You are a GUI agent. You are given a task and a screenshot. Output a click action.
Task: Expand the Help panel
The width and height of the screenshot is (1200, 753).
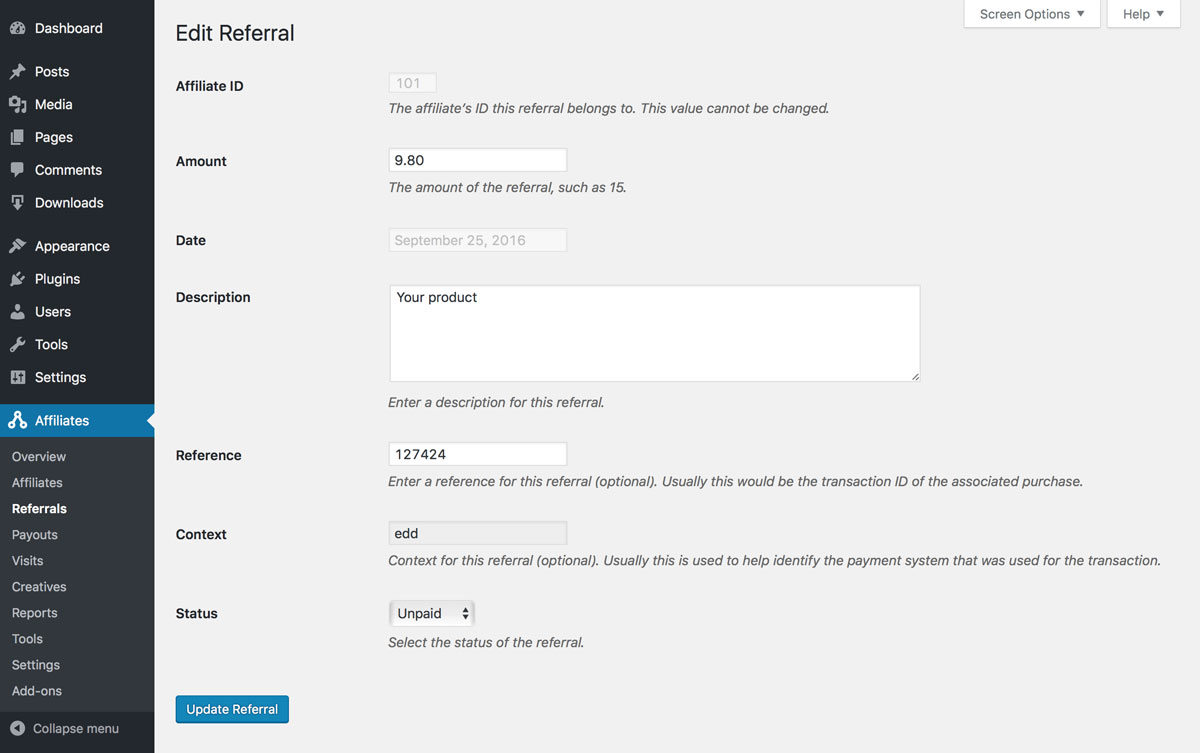1143,14
